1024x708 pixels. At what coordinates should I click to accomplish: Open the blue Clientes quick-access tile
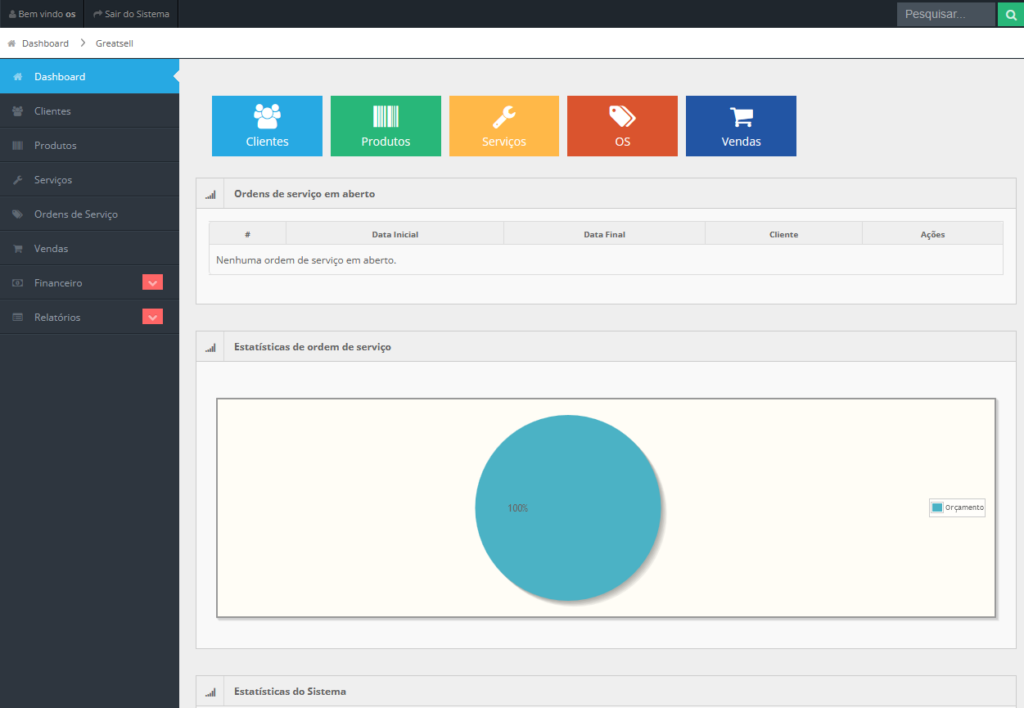[x=267, y=126]
